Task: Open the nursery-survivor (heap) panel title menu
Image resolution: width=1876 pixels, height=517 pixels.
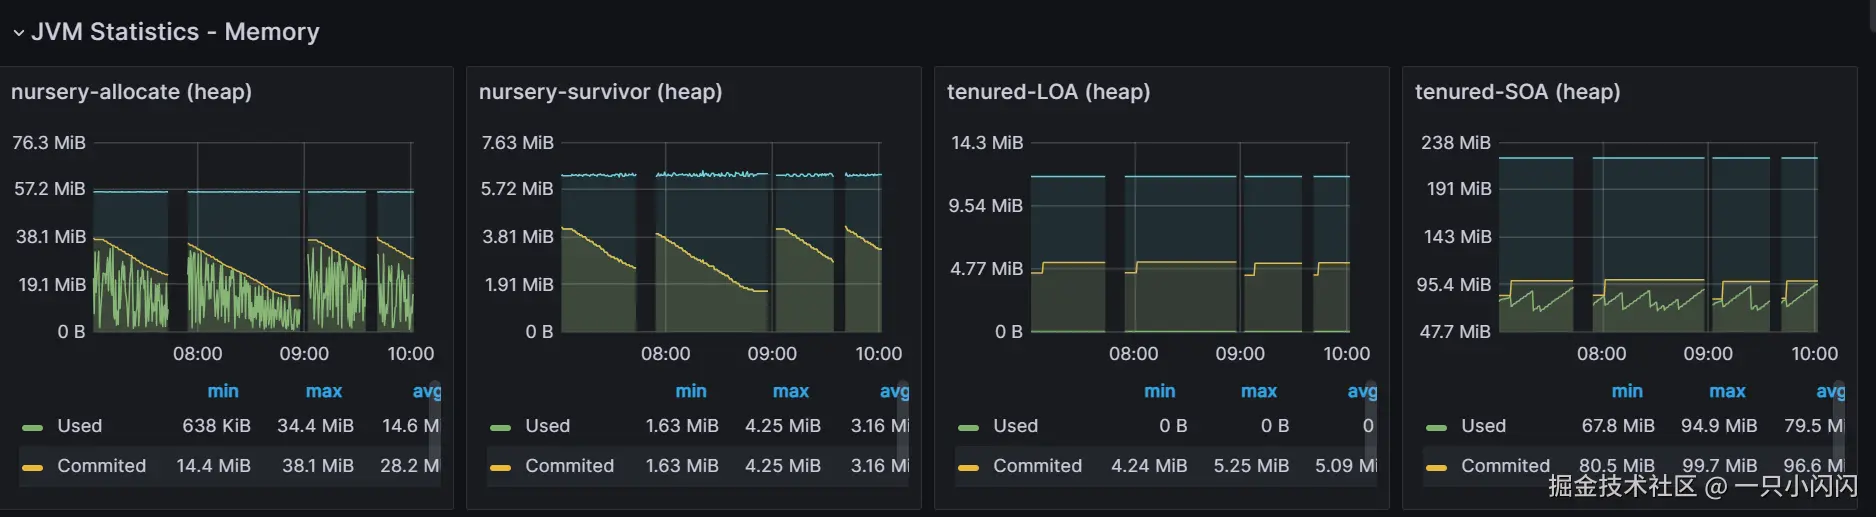Action: pos(600,92)
